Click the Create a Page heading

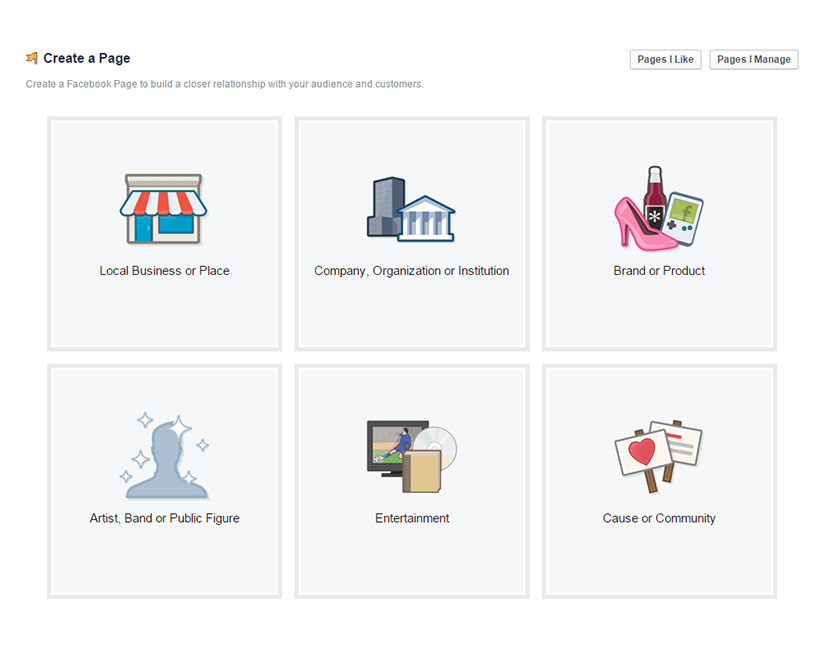tap(87, 58)
